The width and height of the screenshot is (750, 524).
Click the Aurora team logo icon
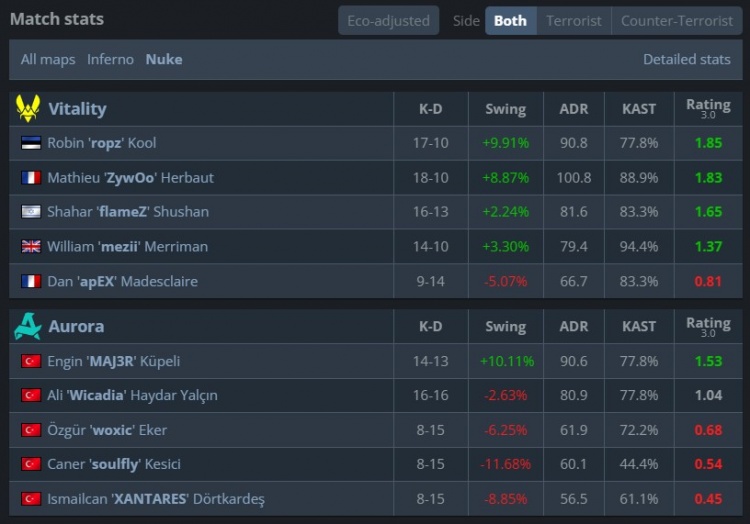[x=28, y=326]
